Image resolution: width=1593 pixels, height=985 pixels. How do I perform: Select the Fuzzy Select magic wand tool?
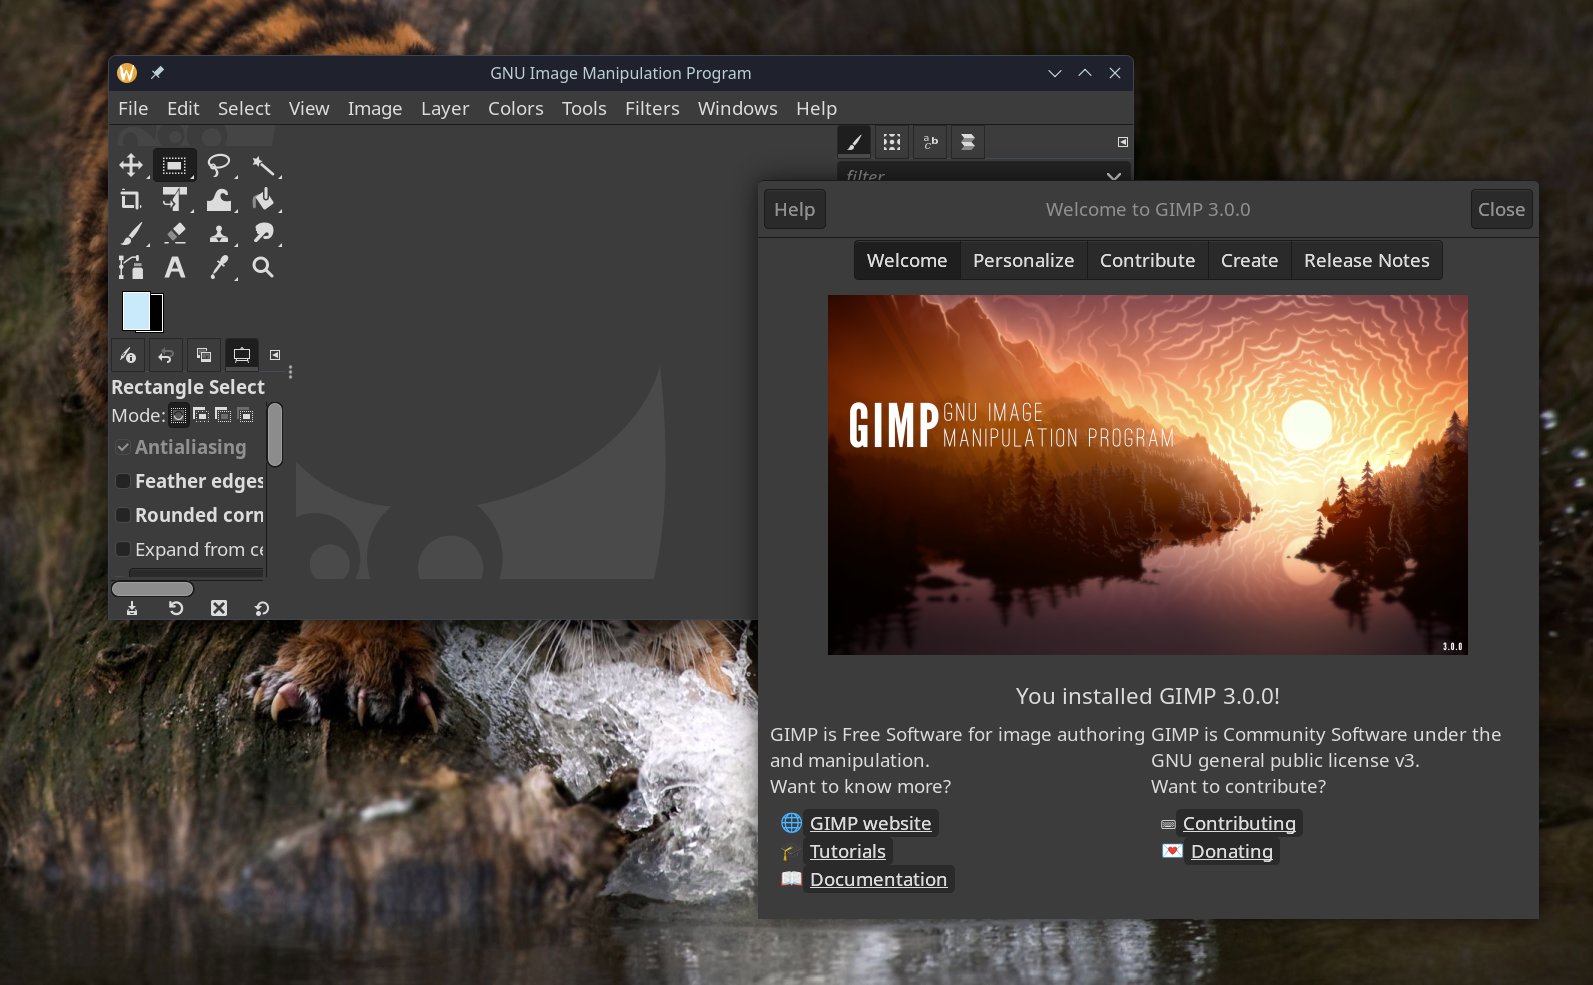point(263,165)
